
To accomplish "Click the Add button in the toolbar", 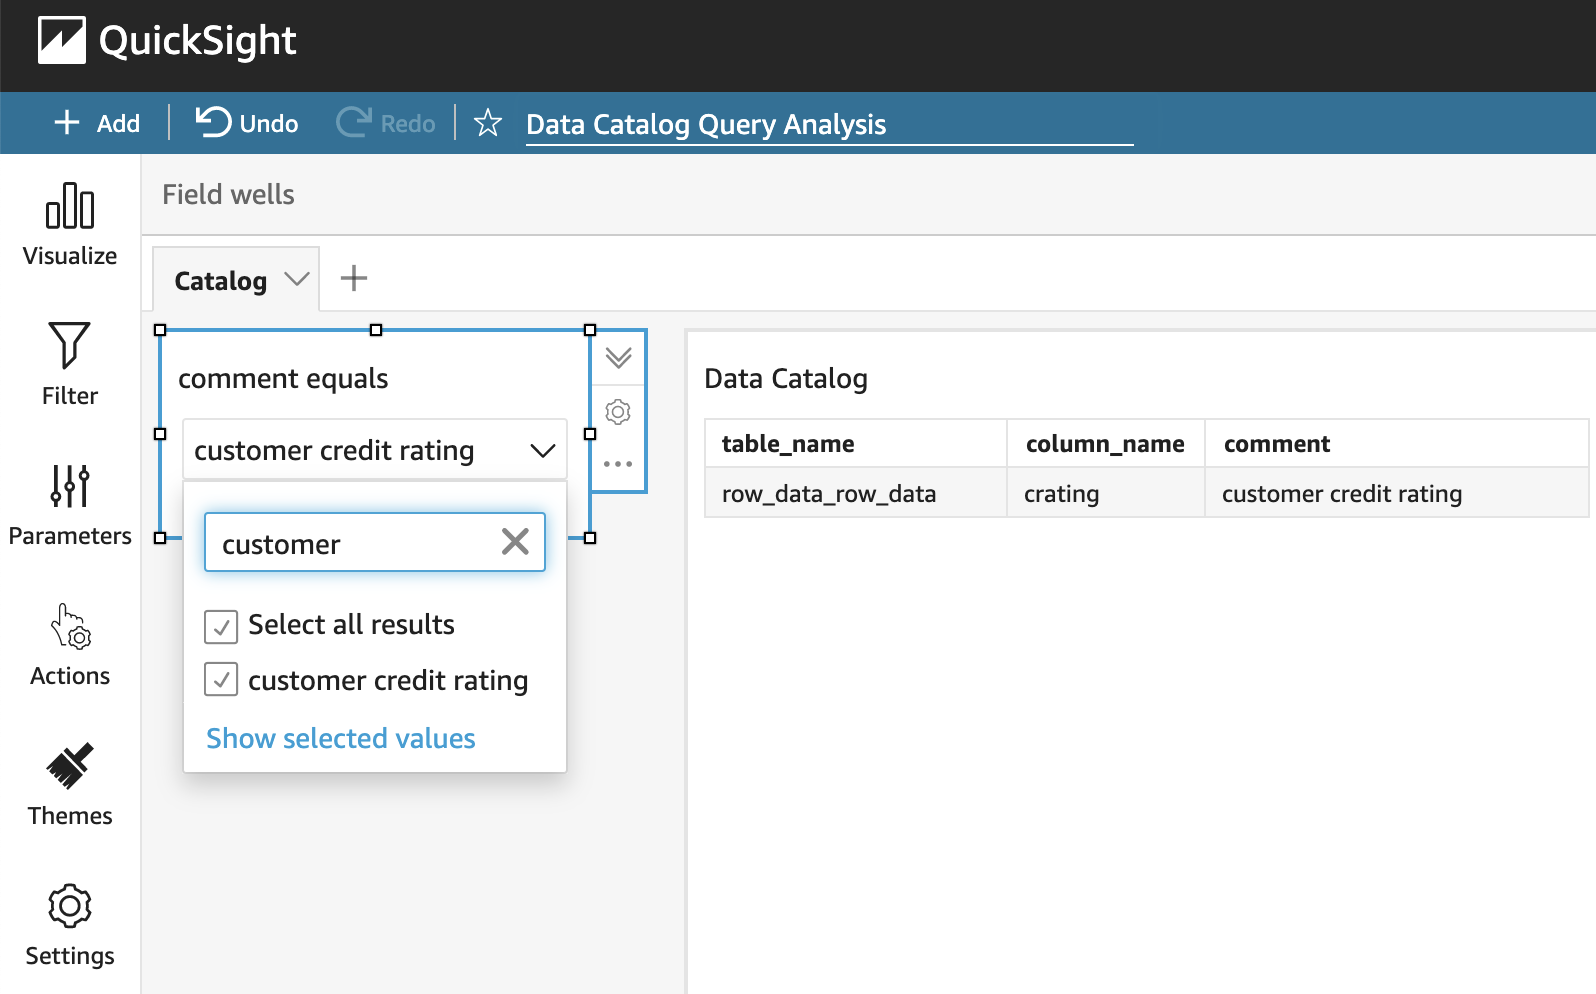I will point(97,123).
